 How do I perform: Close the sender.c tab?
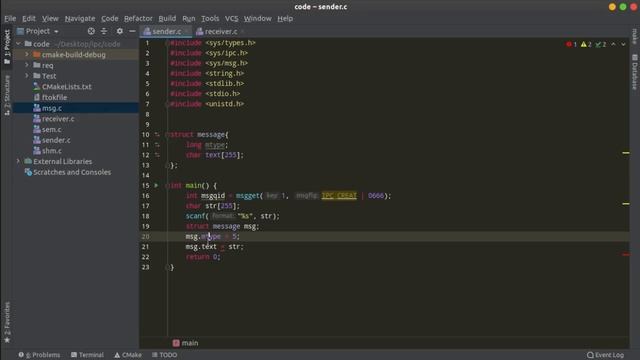tap(187, 31)
